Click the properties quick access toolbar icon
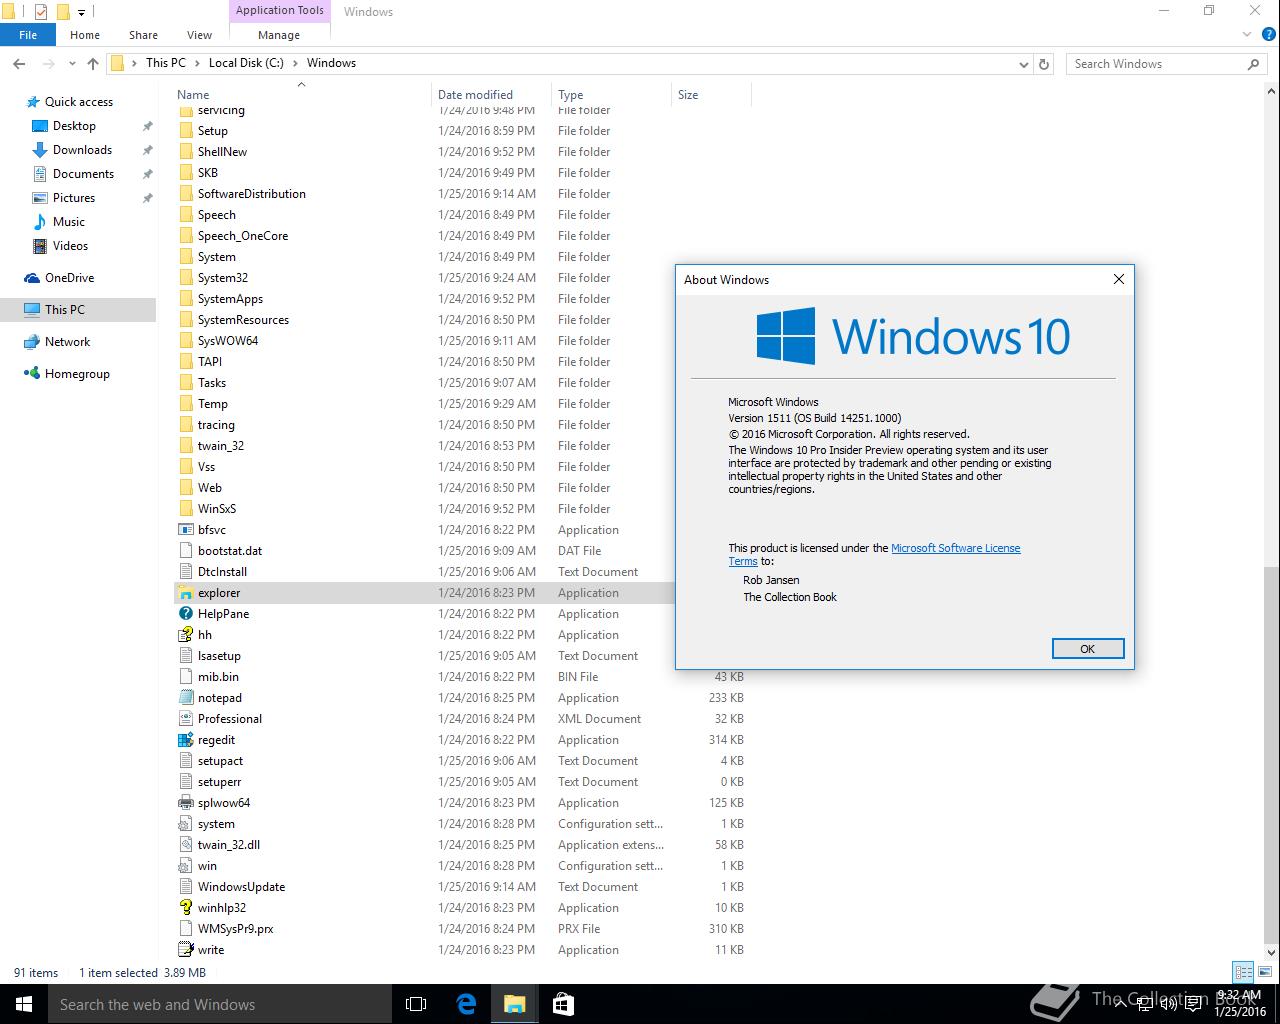 point(41,12)
